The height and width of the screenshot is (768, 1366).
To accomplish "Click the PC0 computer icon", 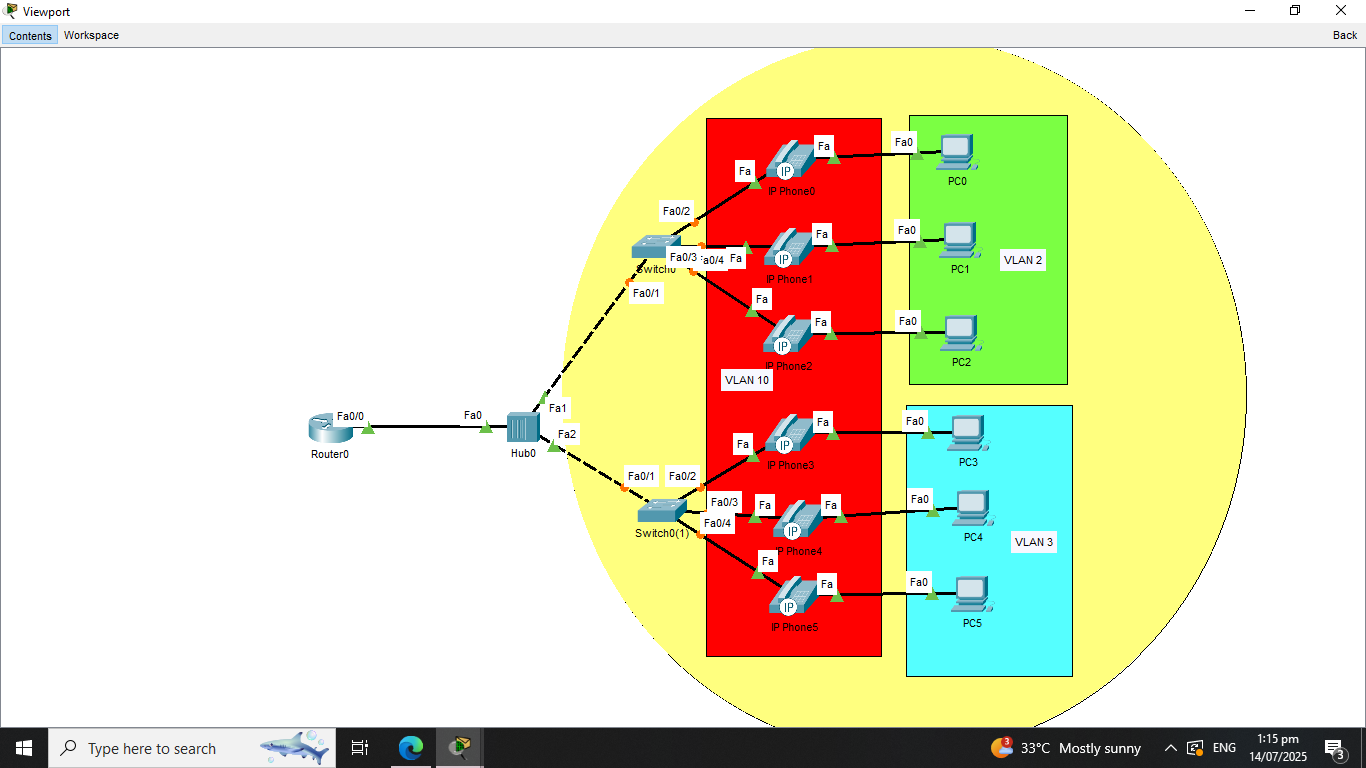I will [x=957, y=153].
